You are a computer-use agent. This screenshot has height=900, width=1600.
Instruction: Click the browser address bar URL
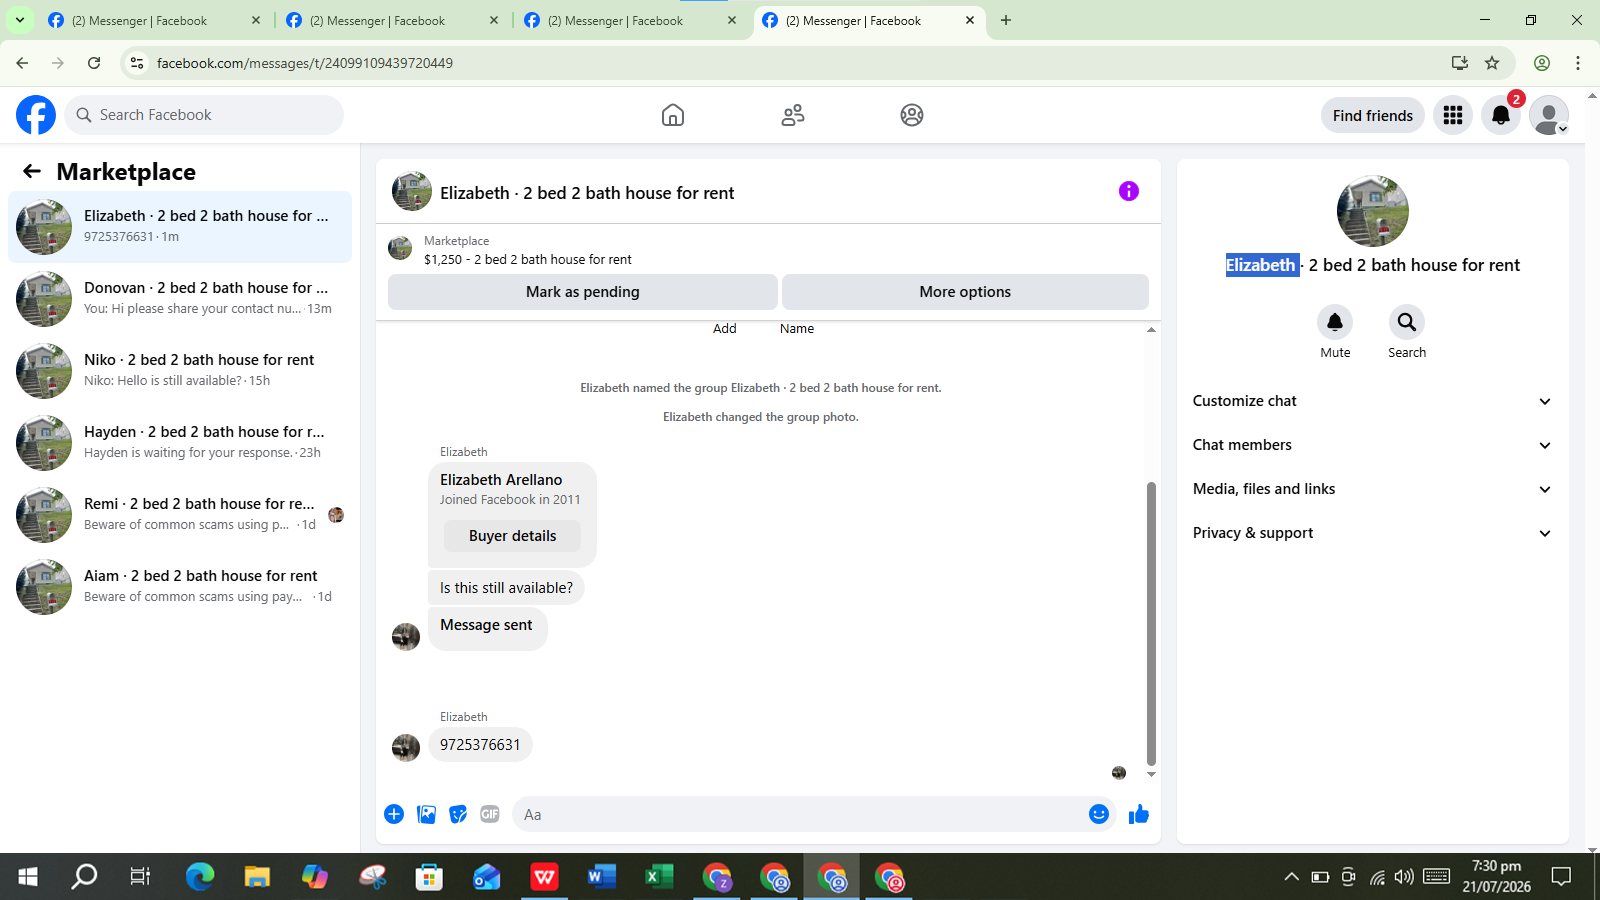pyautogui.click(x=305, y=63)
